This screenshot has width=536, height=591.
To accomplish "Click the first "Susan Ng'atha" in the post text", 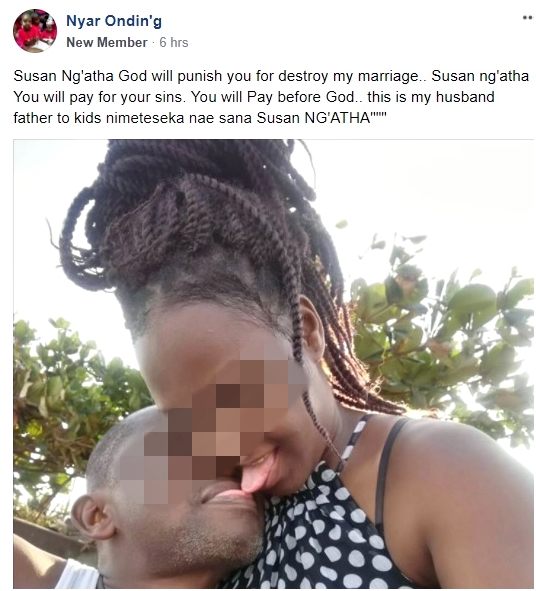I will click(x=64, y=76).
